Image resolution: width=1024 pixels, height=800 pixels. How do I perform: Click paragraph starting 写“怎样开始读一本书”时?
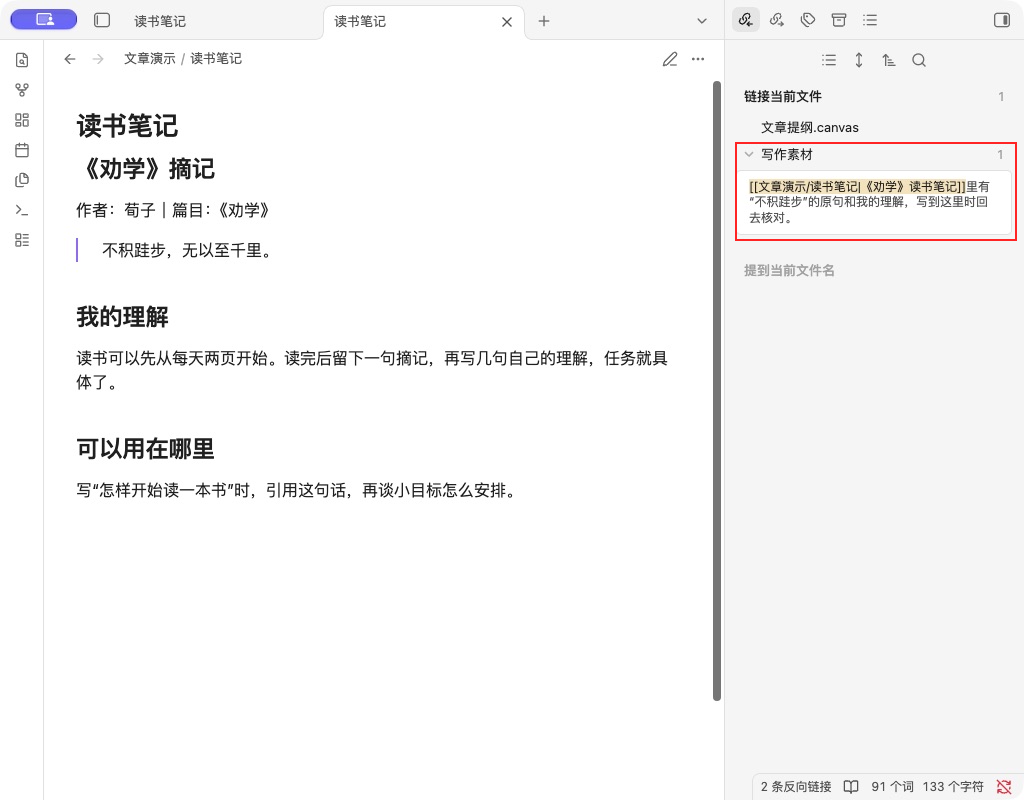pos(298,490)
